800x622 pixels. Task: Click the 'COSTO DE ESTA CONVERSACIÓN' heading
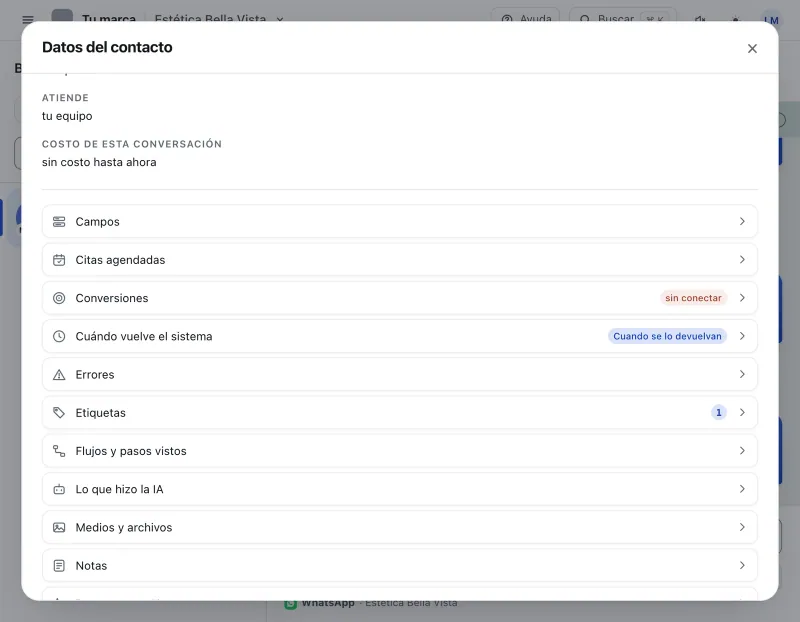(x=132, y=144)
